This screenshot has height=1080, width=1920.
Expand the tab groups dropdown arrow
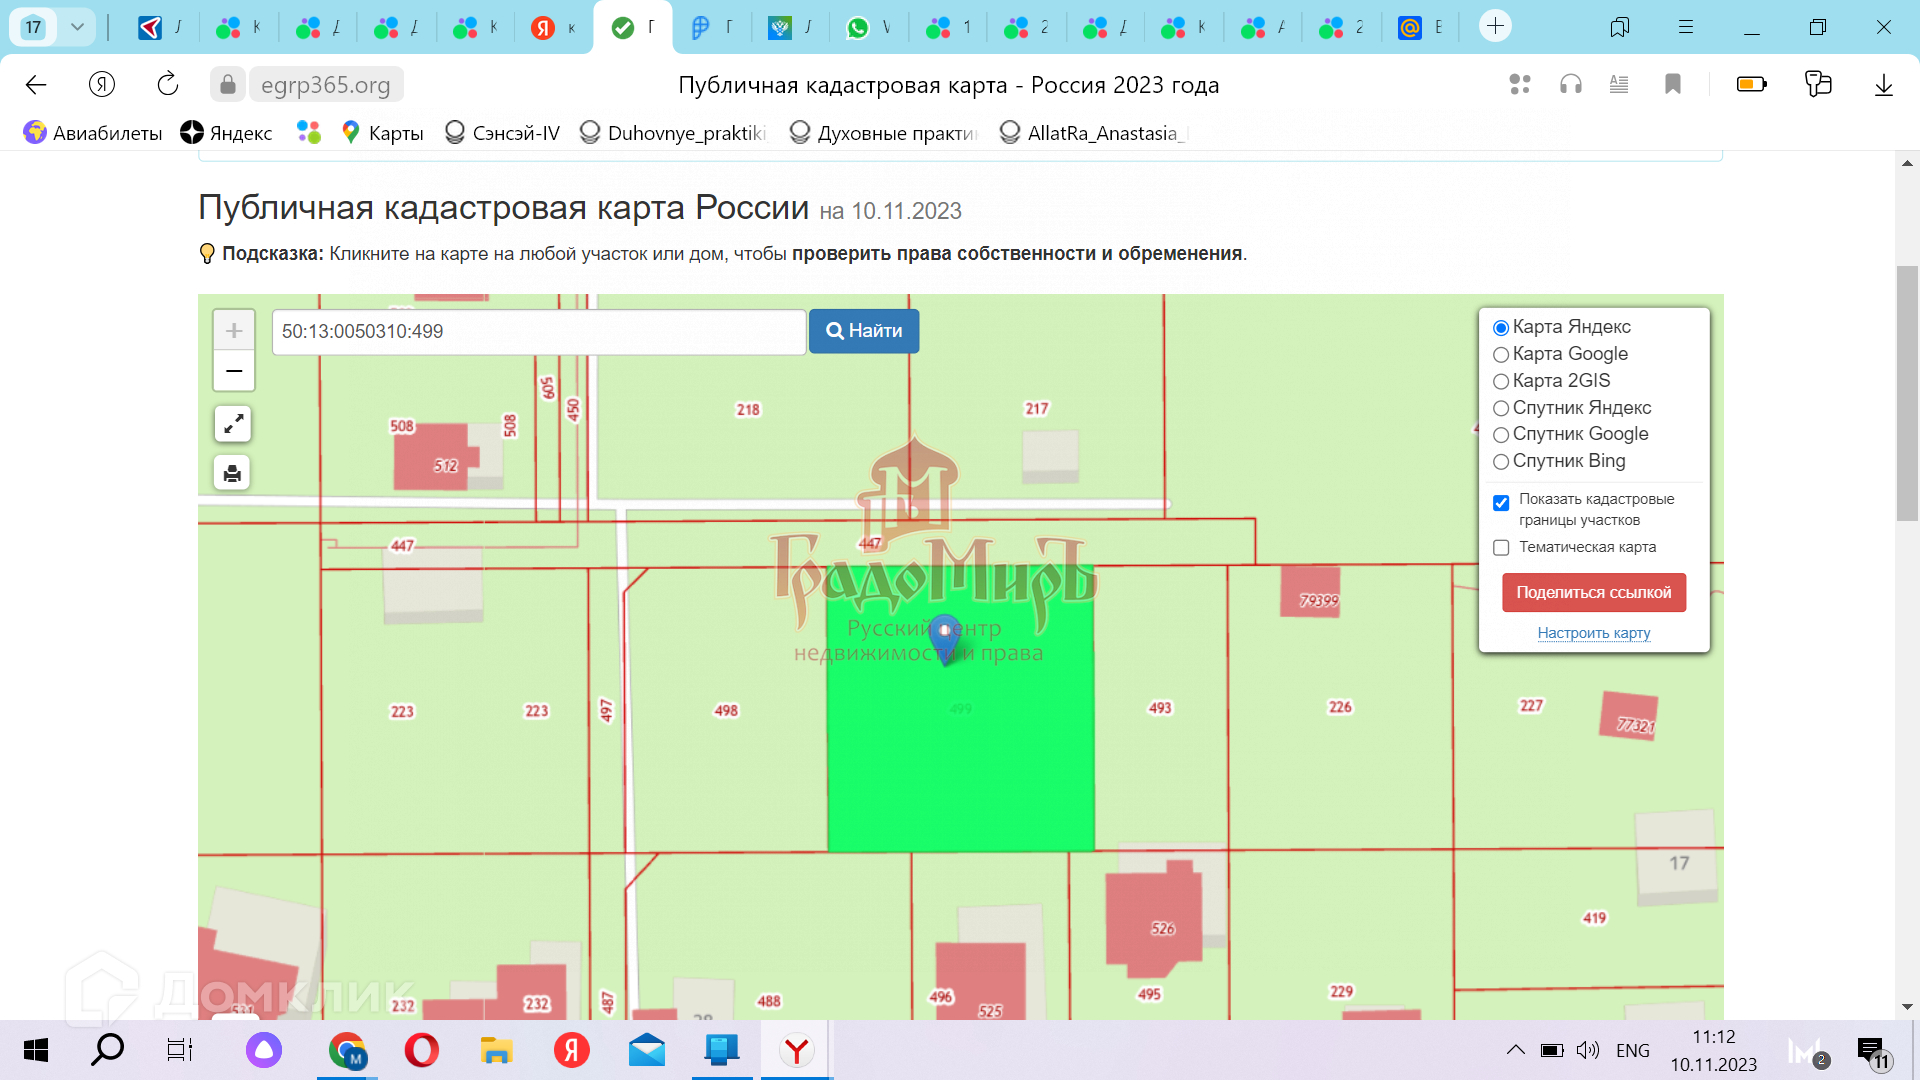pos(77,27)
